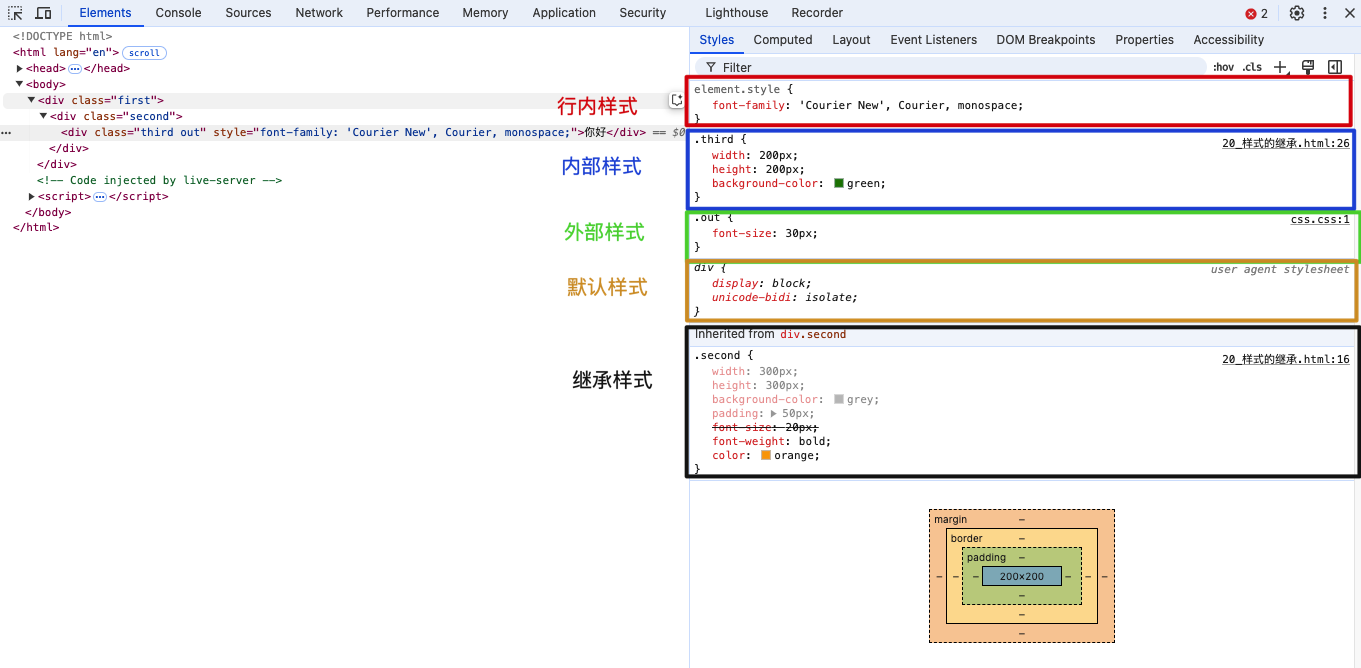Viewport: 1361px width, 668px height.
Task: Select the live-server injected comment line
Action: [x=159, y=180]
